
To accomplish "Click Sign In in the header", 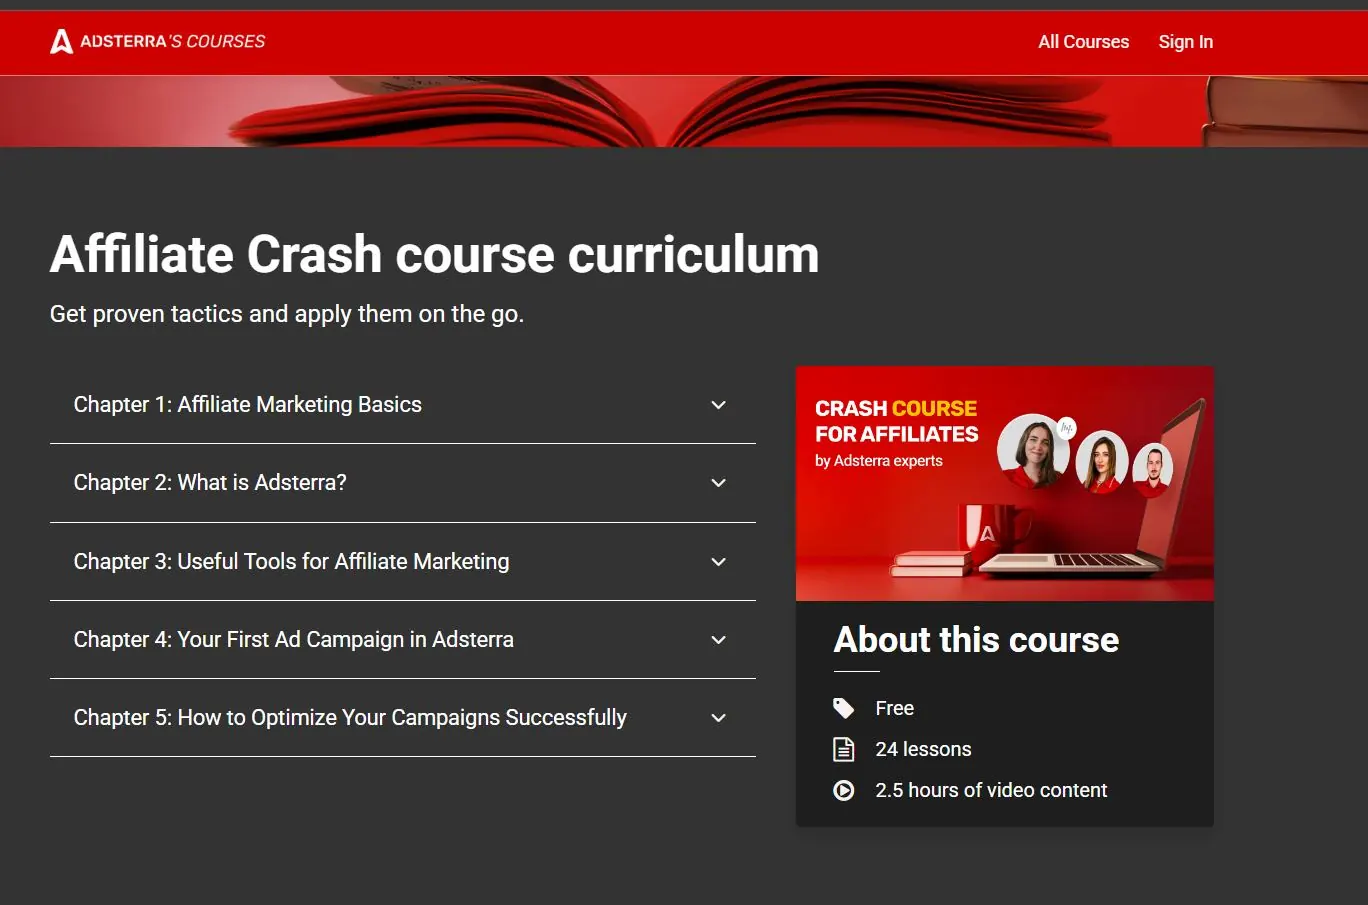I will [x=1185, y=42].
